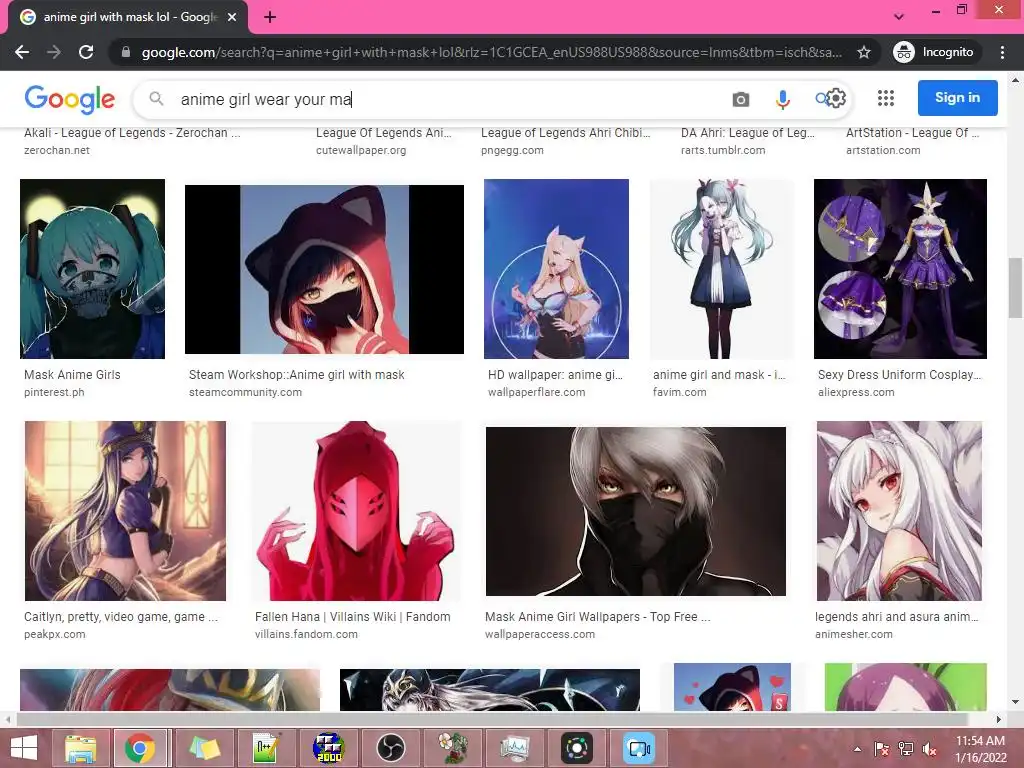Open the Windows Start menu
Viewport: 1024px width, 768px height.
pyautogui.click(x=24, y=748)
